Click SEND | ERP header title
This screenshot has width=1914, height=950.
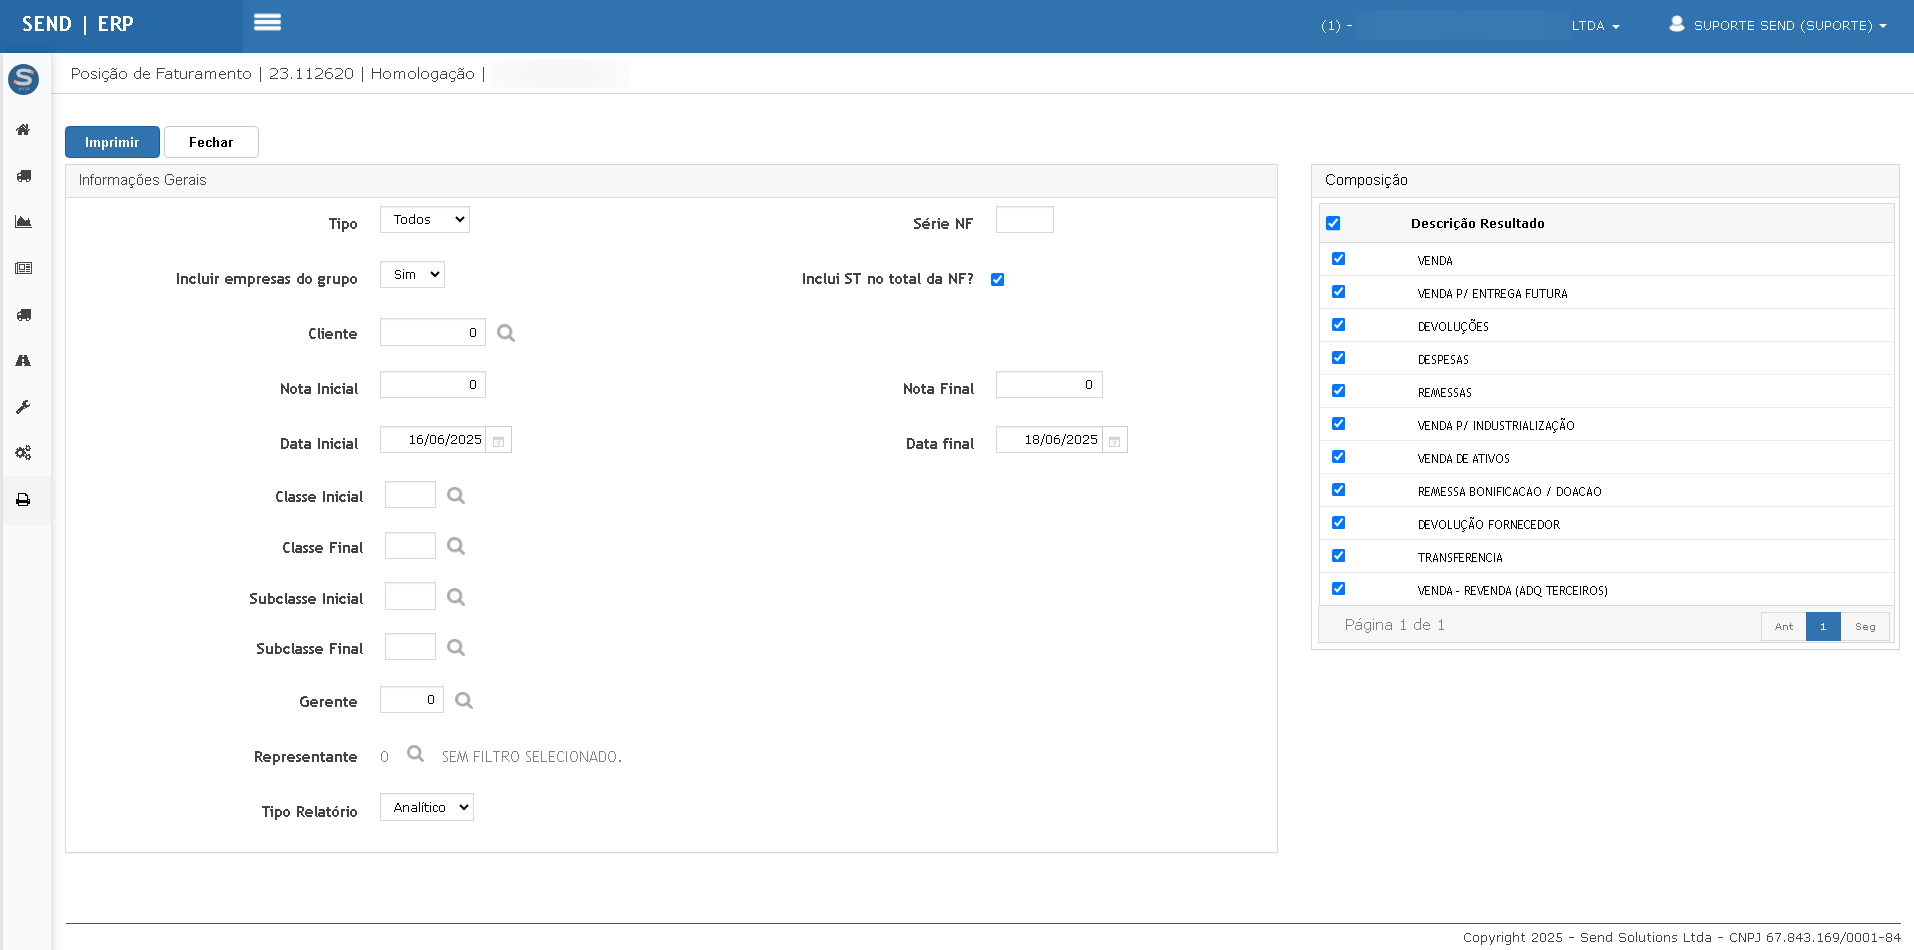[x=78, y=24]
